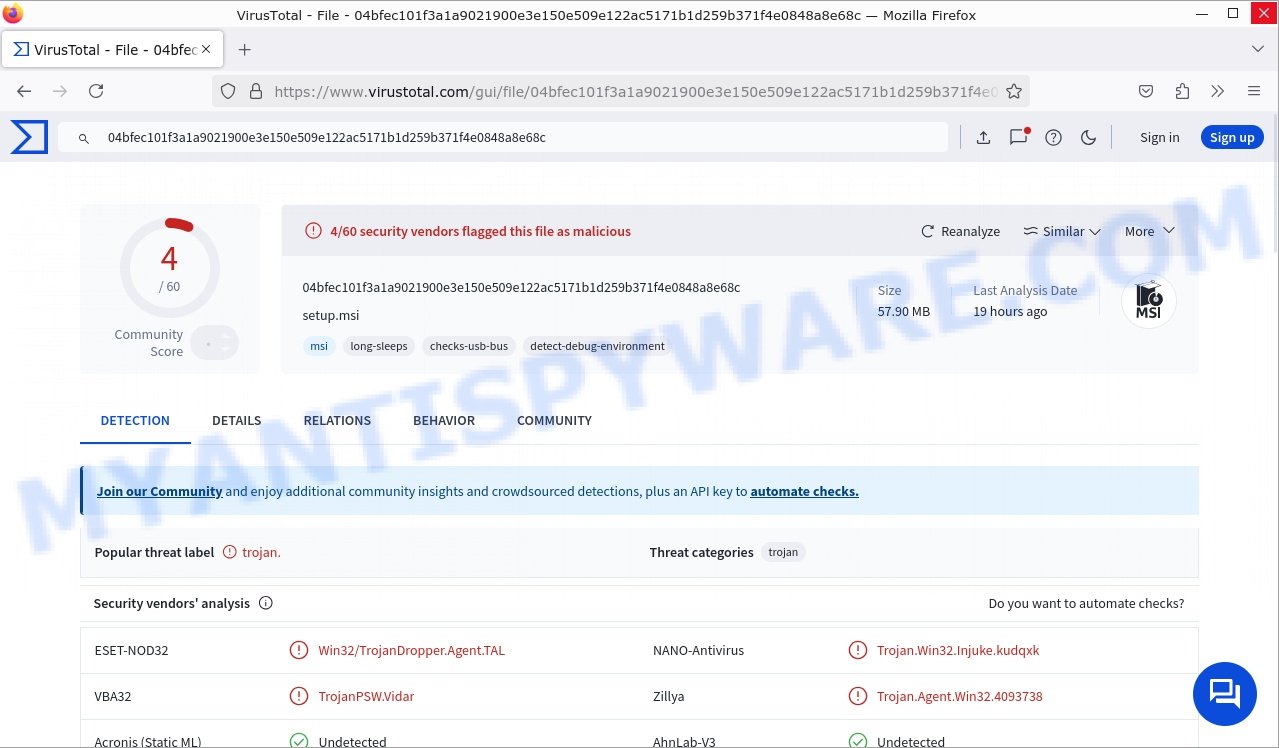
Task: Click the upload file icon
Action: (x=983, y=138)
